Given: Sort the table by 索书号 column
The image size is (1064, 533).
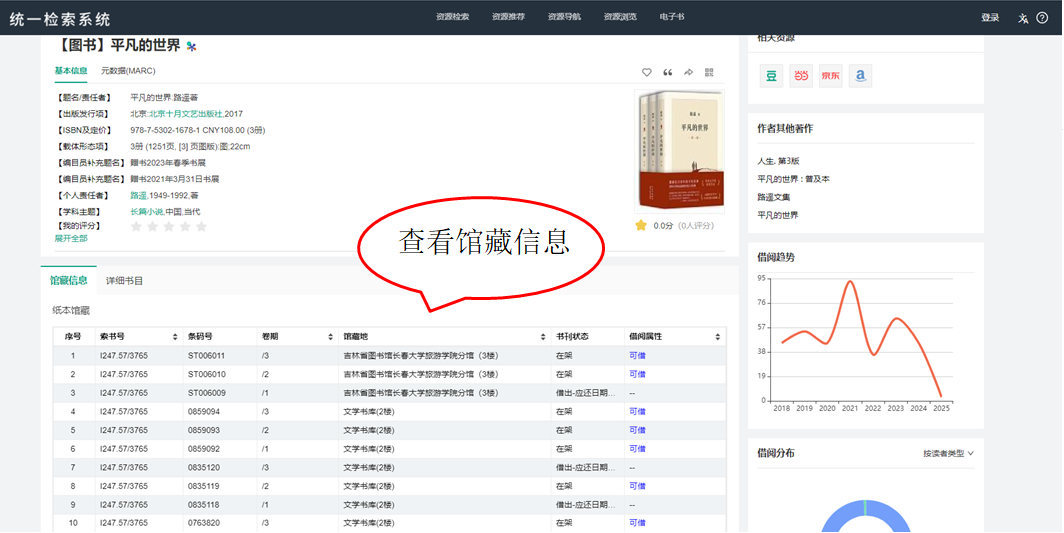Looking at the screenshot, I should pos(174,337).
